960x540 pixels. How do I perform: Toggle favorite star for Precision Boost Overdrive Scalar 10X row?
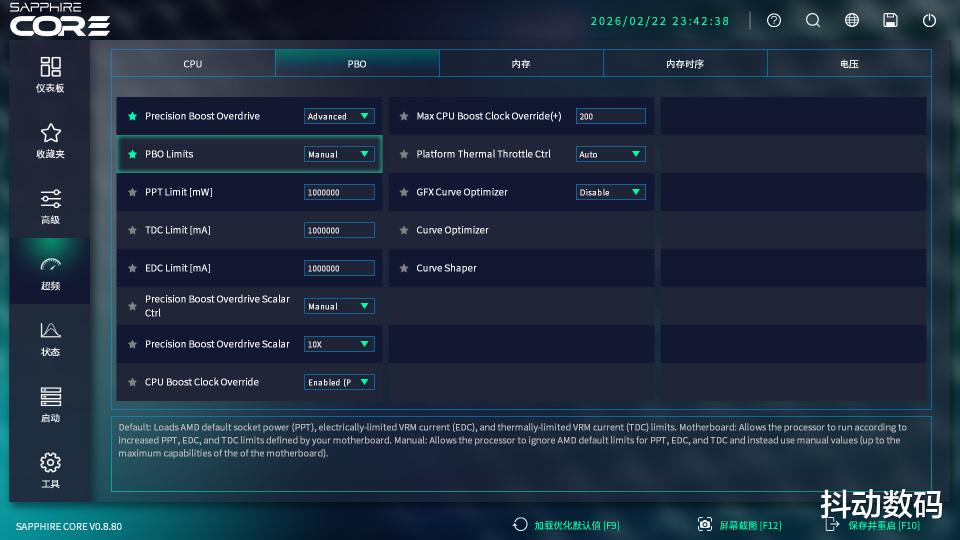[132, 344]
